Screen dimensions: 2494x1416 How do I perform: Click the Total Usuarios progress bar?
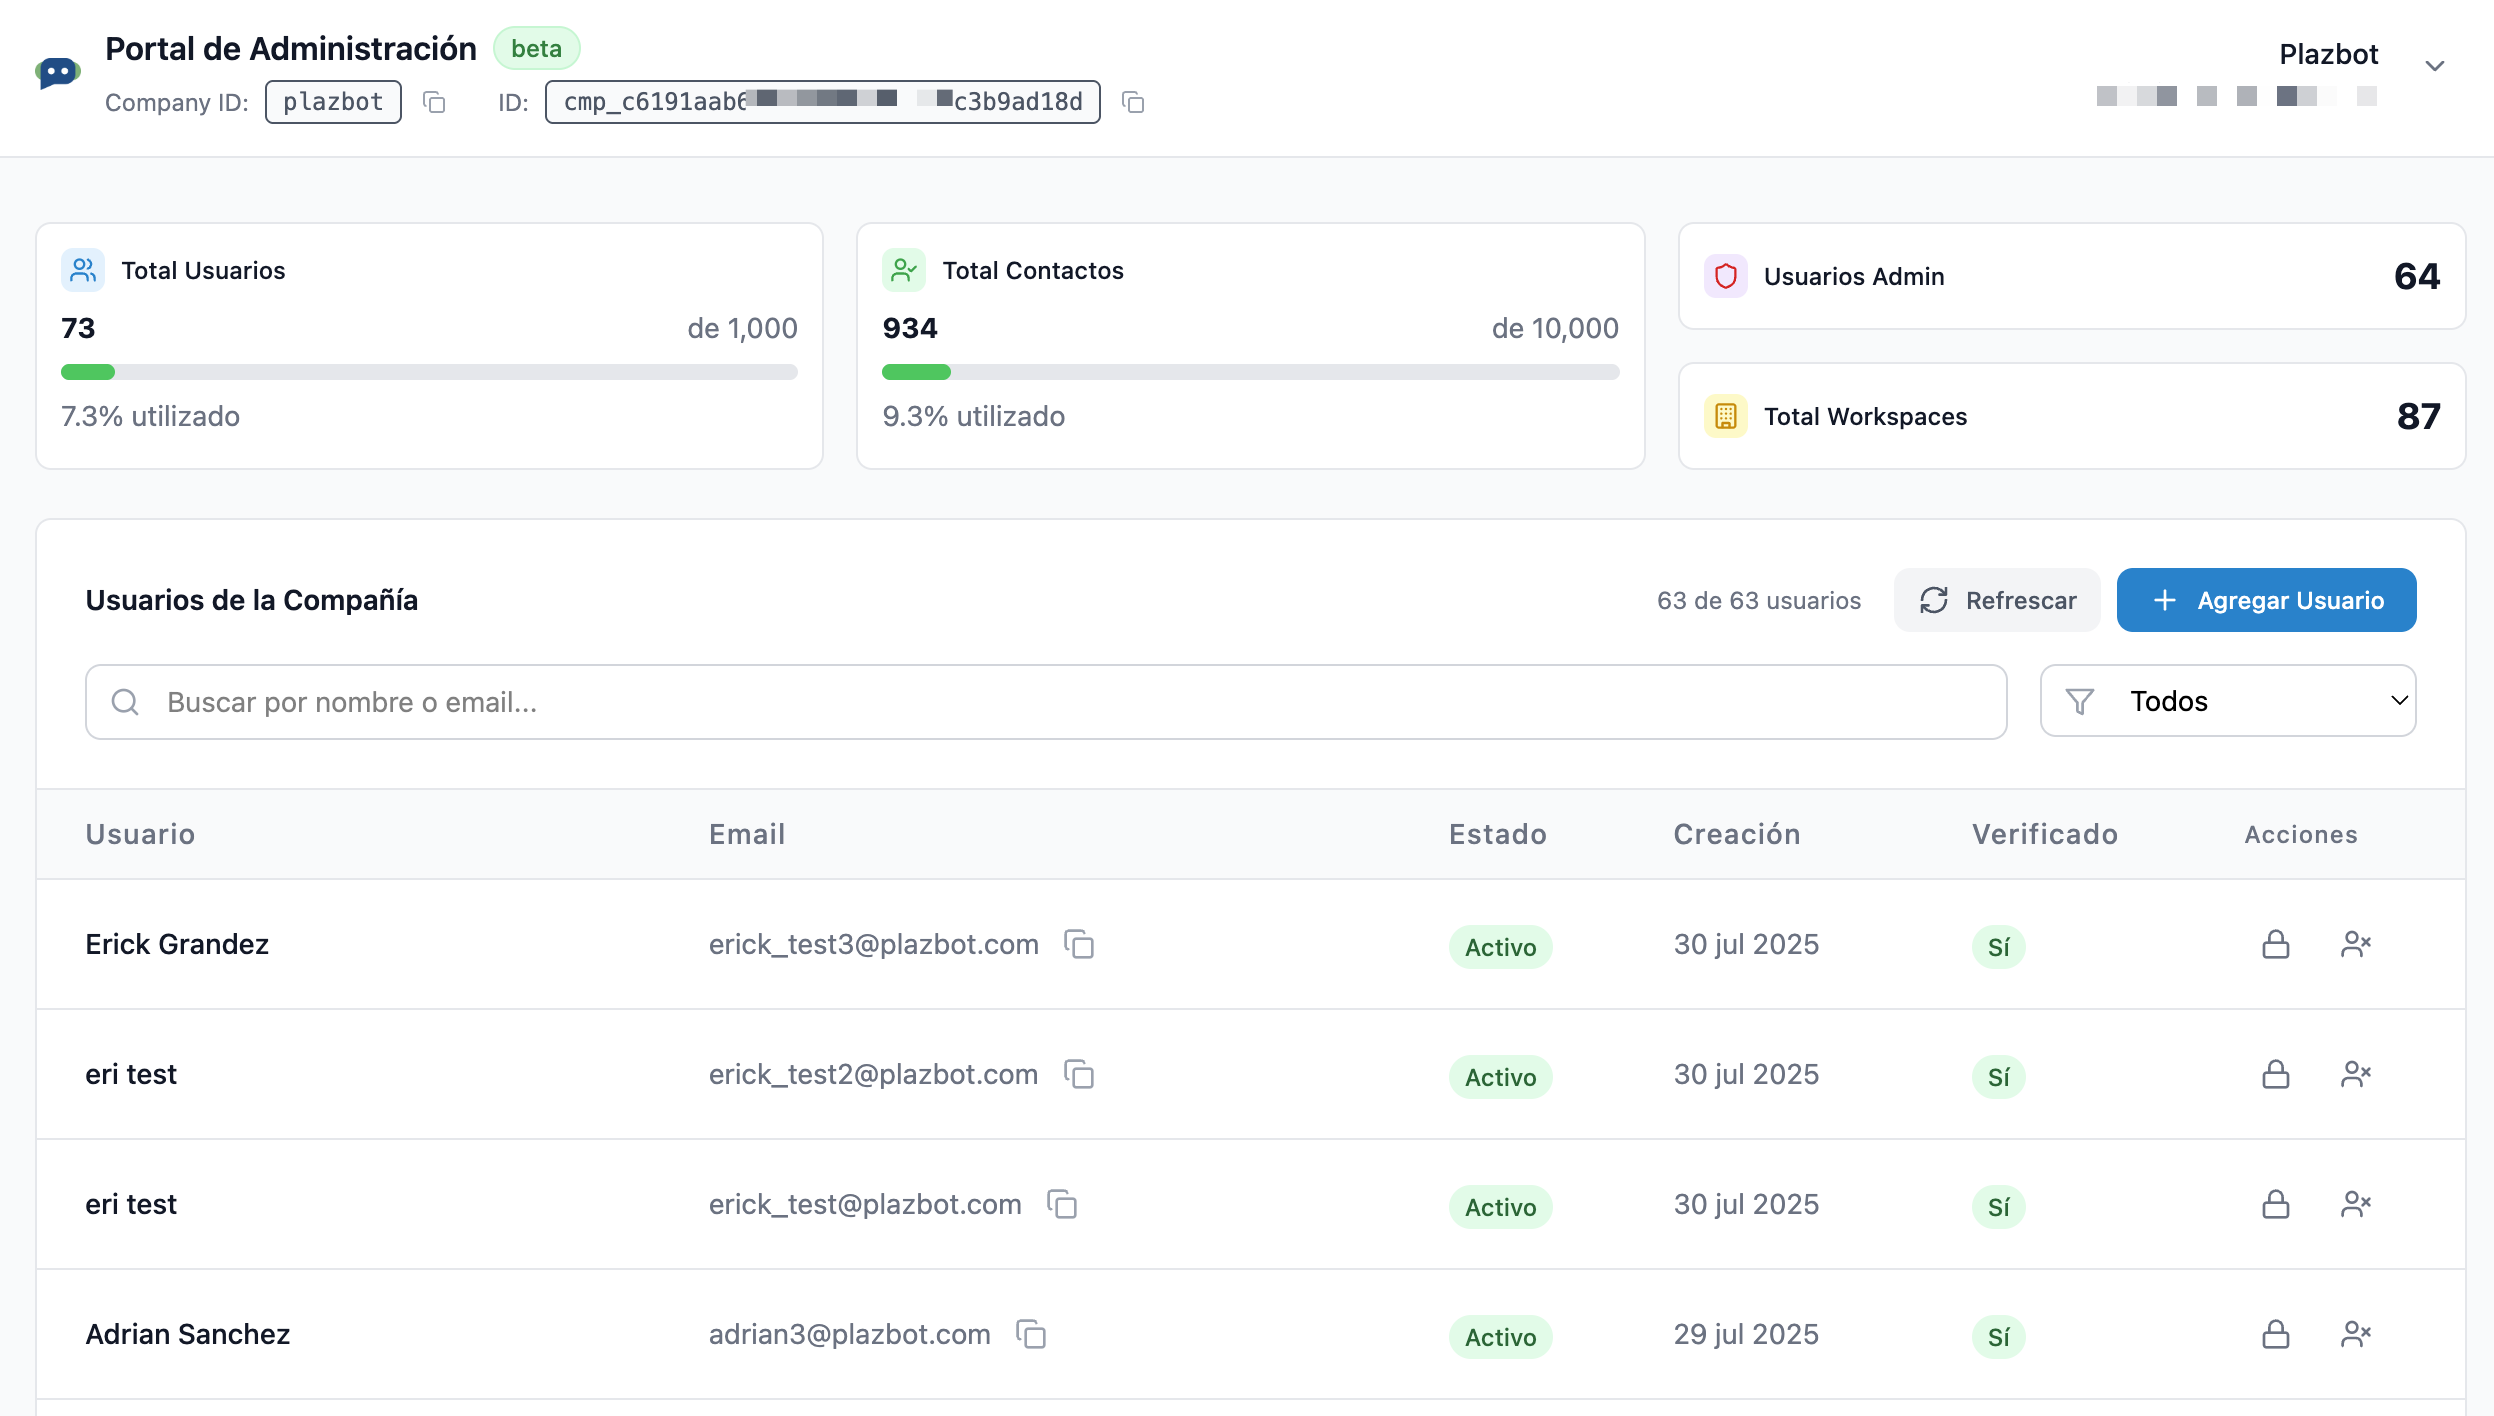coord(429,372)
